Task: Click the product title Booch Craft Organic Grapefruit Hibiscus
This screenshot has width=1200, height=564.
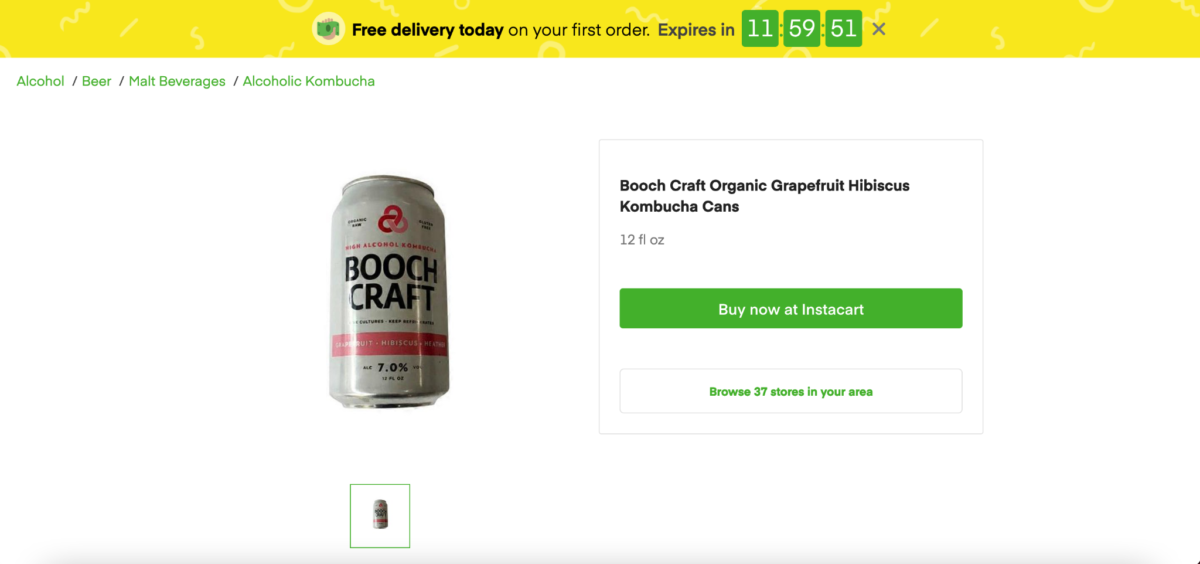Action: tap(764, 196)
